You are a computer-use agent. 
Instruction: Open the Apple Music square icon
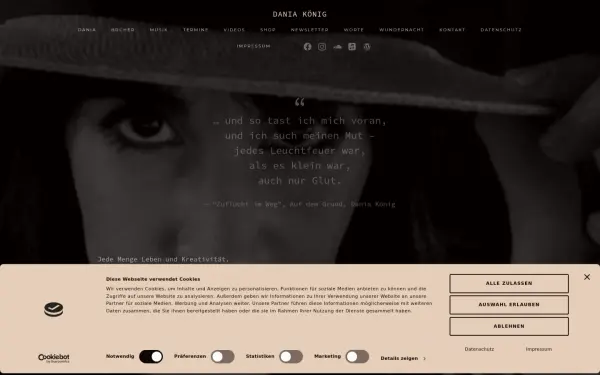pos(352,47)
